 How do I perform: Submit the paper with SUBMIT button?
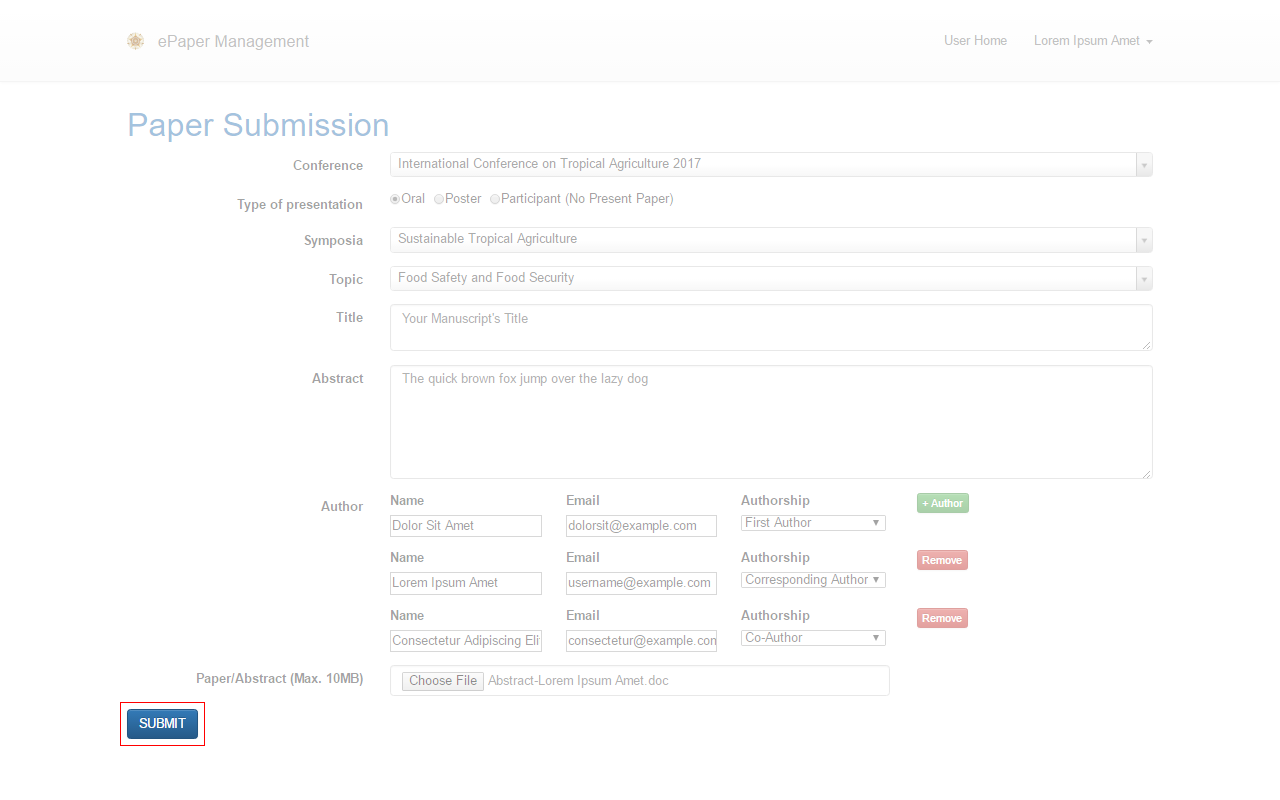click(x=162, y=724)
